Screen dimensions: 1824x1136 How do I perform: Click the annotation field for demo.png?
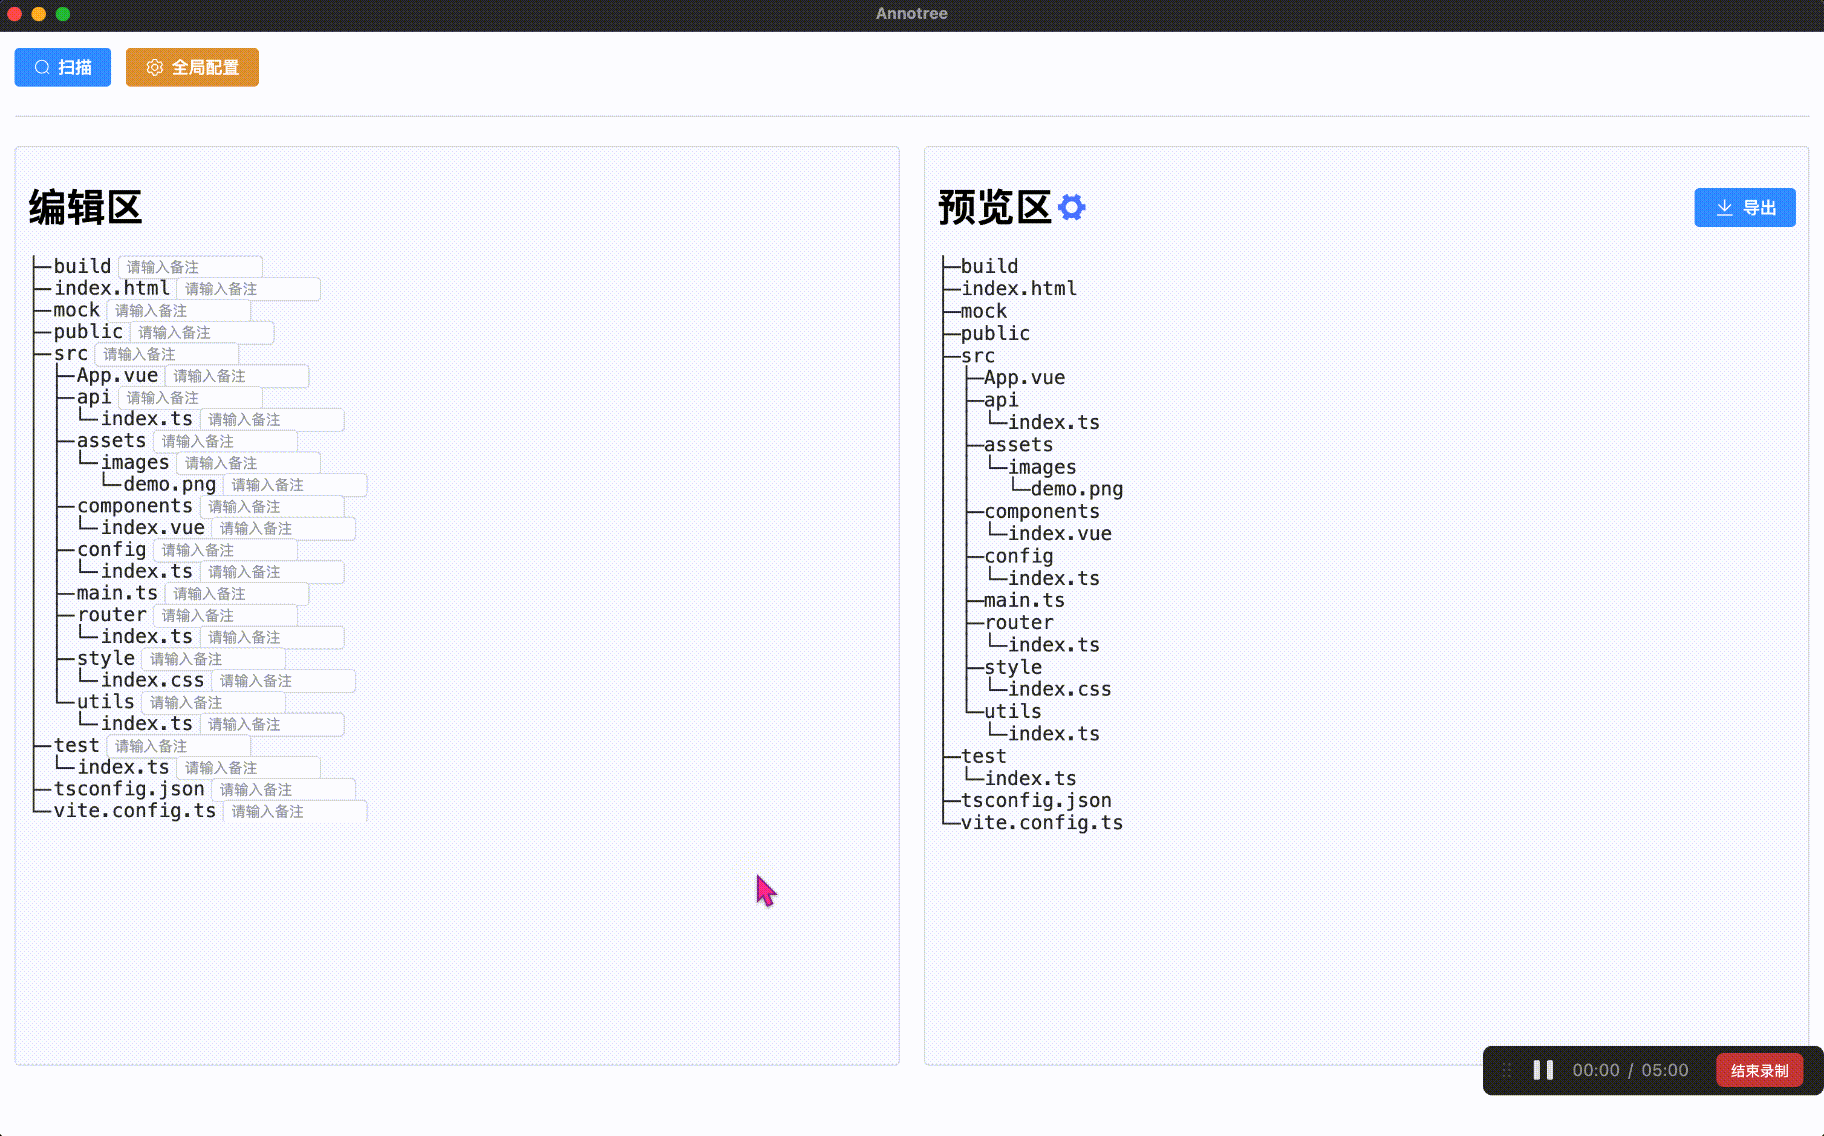click(294, 484)
